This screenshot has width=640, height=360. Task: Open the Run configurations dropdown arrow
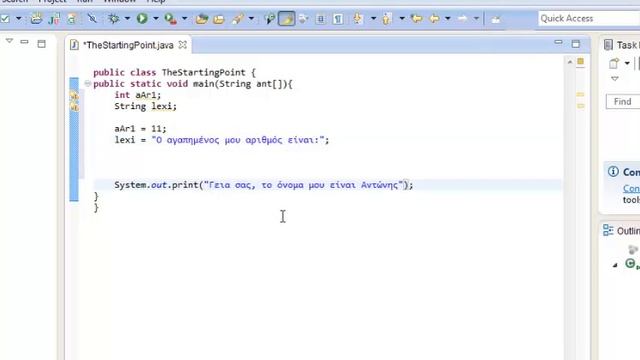point(156,18)
